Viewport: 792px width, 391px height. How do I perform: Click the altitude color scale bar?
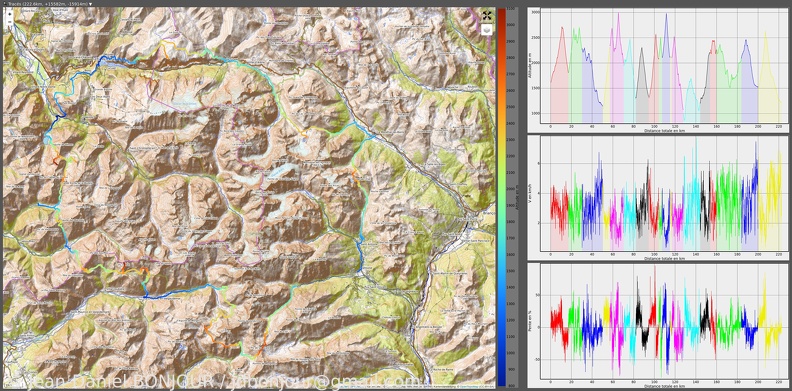[501, 197]
